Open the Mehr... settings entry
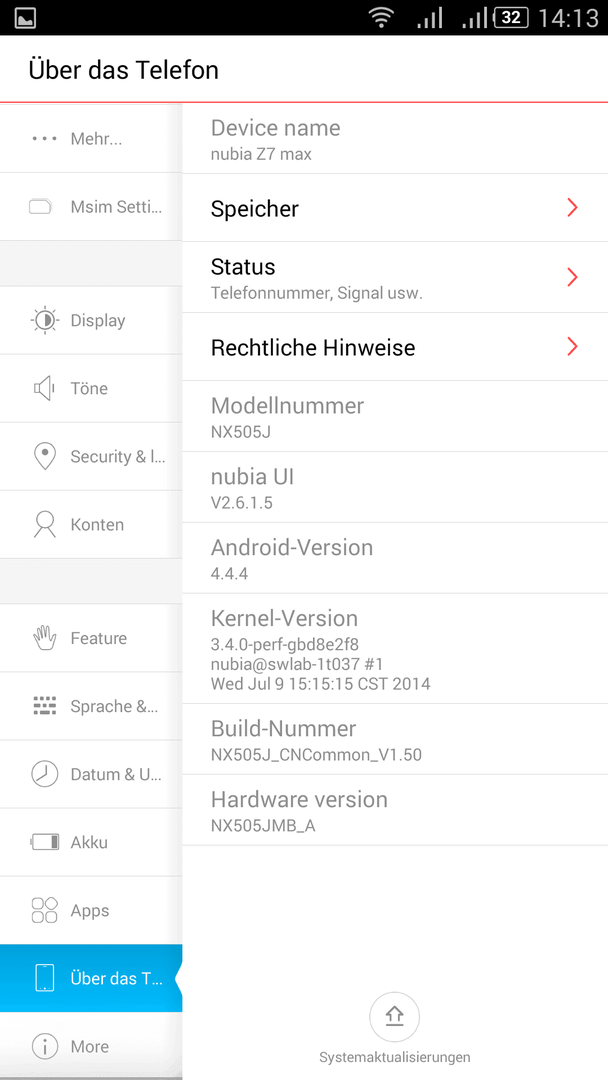 pyautogui.click(x=91, y=139)
